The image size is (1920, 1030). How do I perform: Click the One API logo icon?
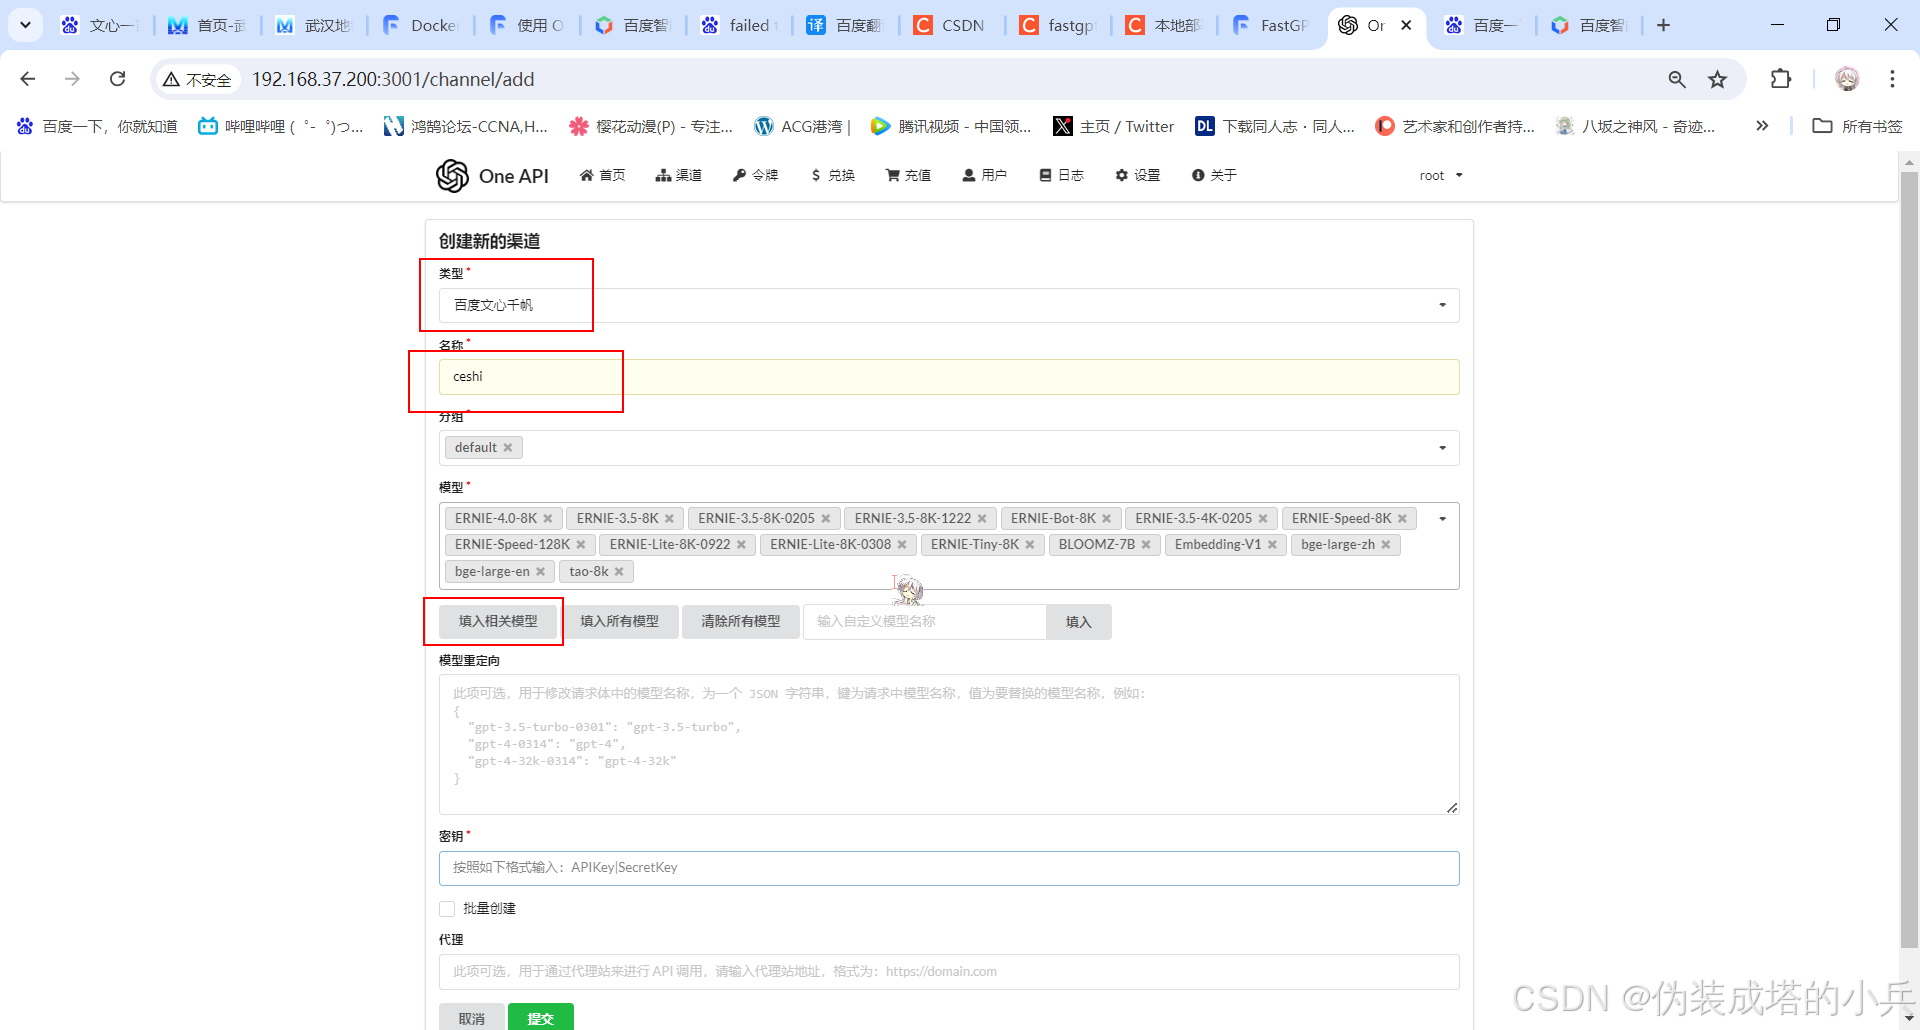[452, 176]
